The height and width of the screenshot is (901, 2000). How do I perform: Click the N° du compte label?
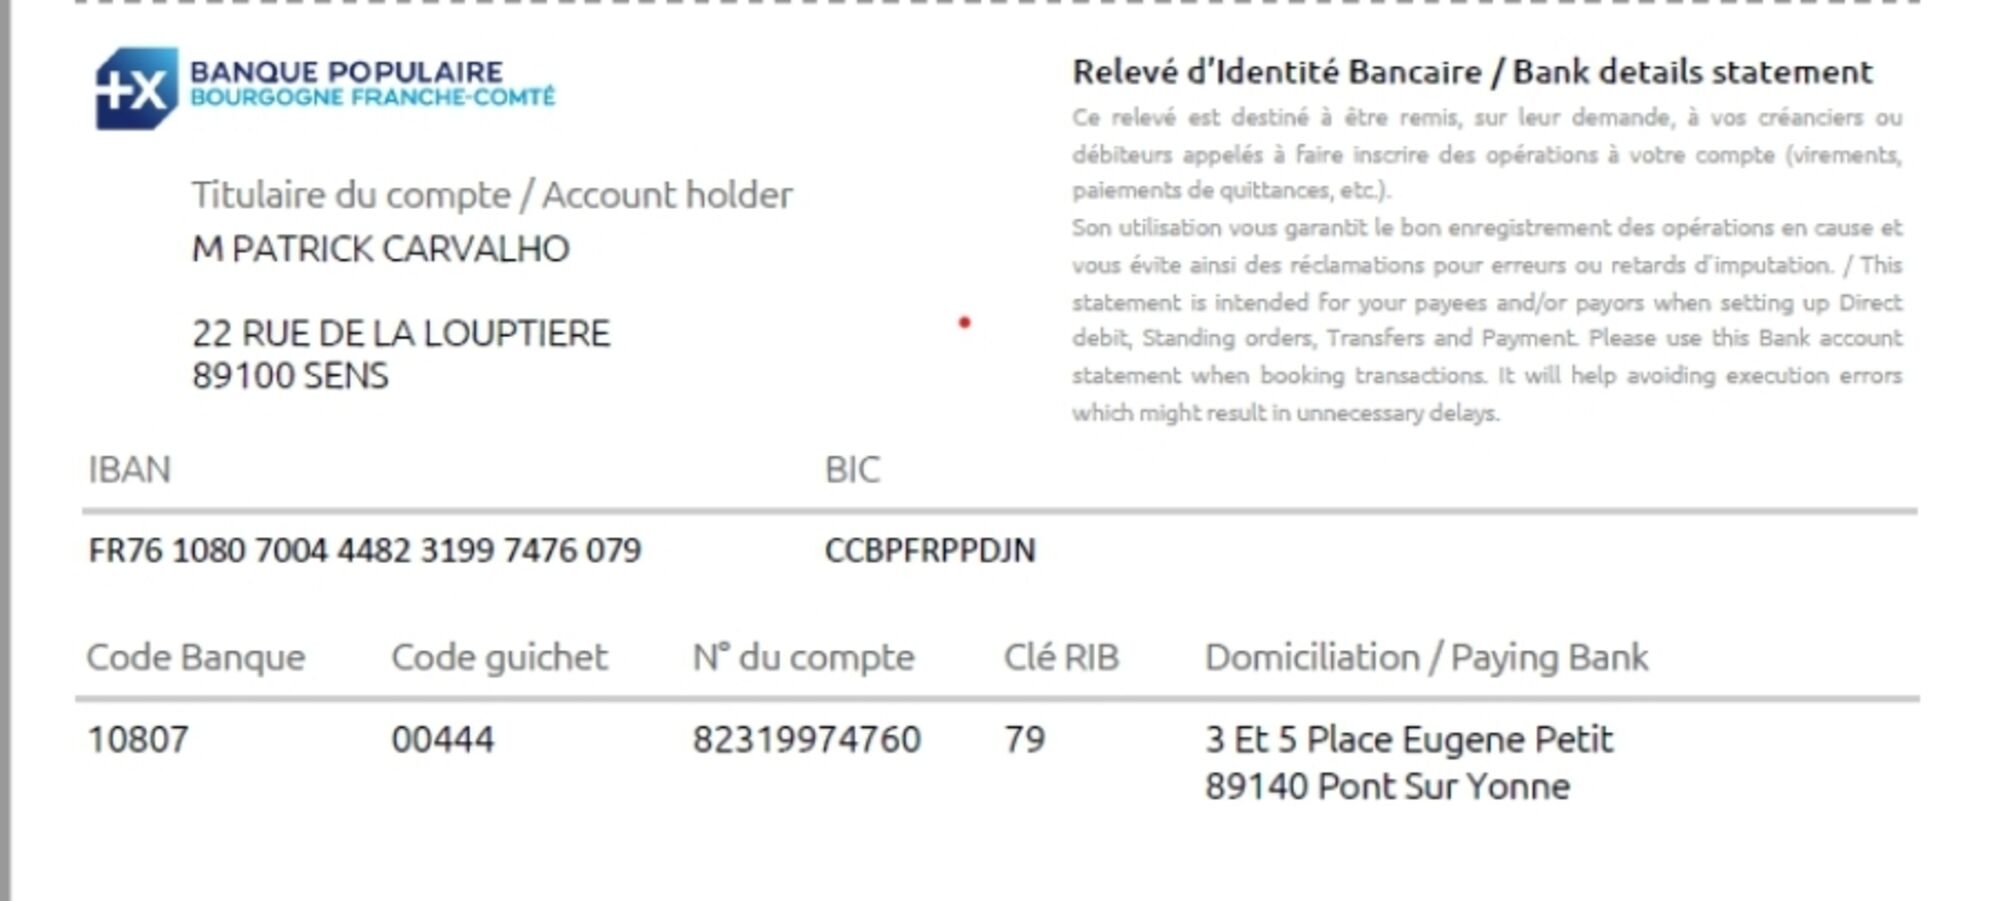tap(803, 657)
